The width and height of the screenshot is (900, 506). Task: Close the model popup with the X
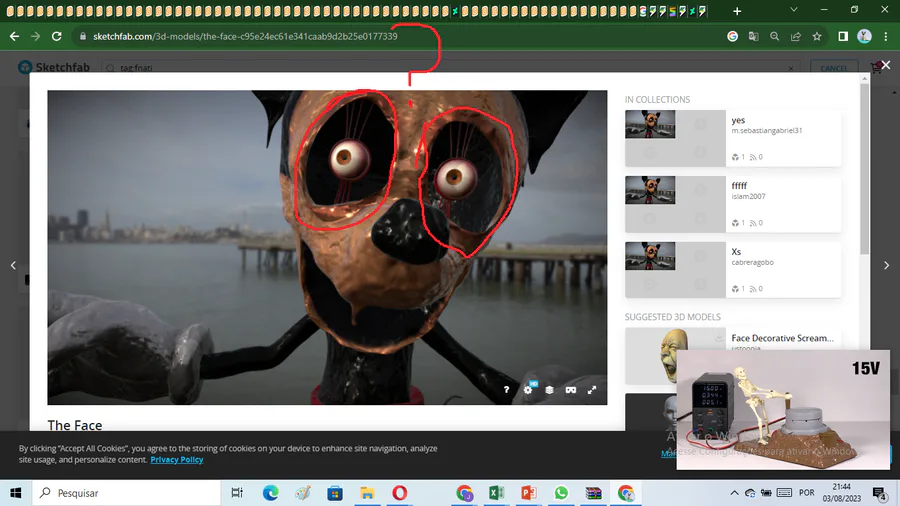(886, 65)
